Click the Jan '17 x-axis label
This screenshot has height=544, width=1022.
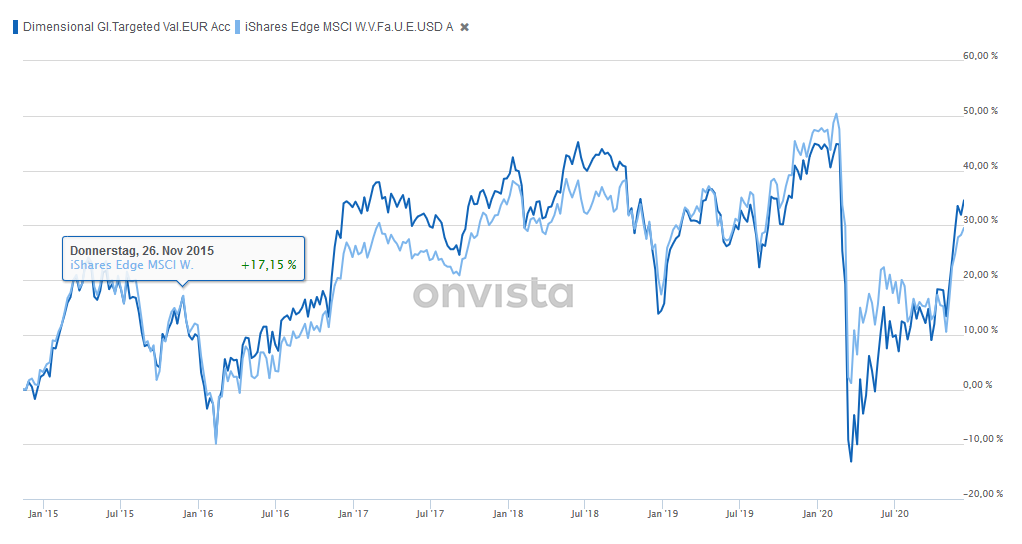tap(353, 514)
